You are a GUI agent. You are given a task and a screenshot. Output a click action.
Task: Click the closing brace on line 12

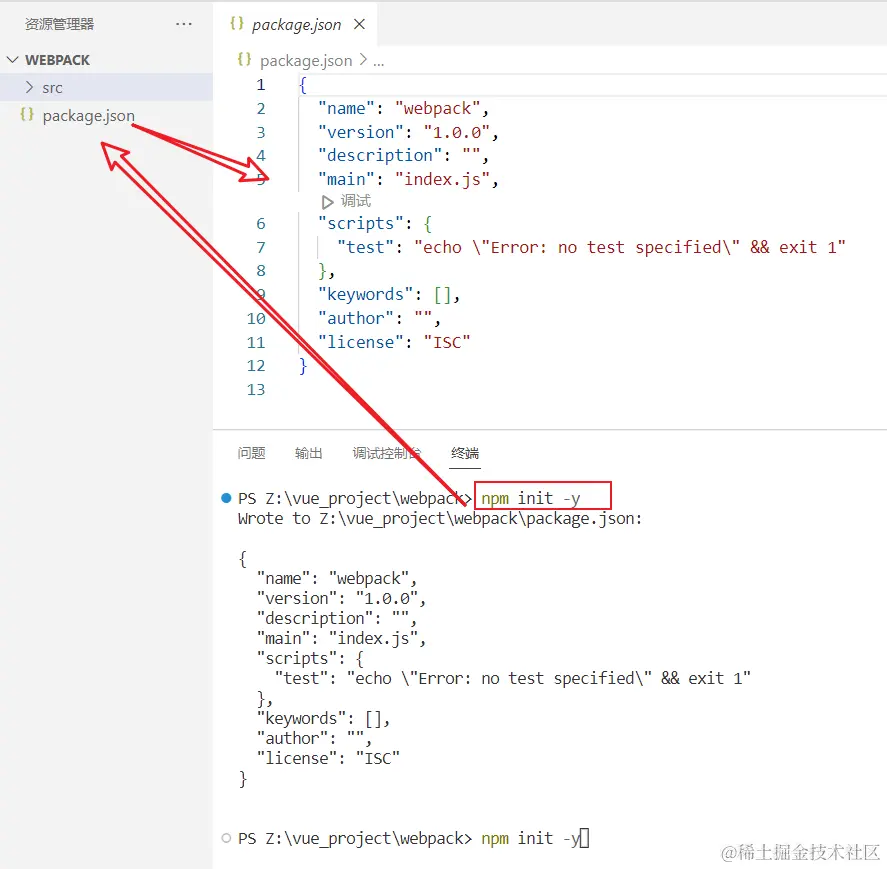[303, 366]
